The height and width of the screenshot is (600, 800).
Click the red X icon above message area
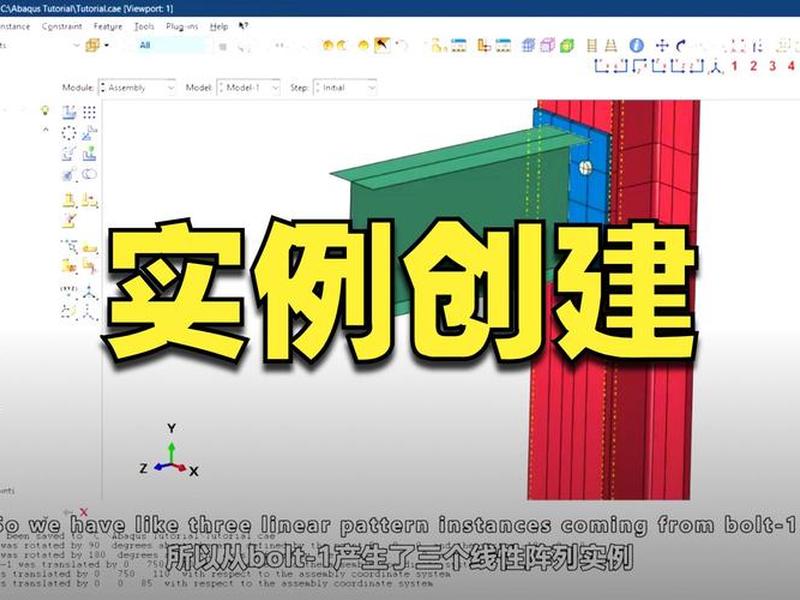tap(84, 512)
